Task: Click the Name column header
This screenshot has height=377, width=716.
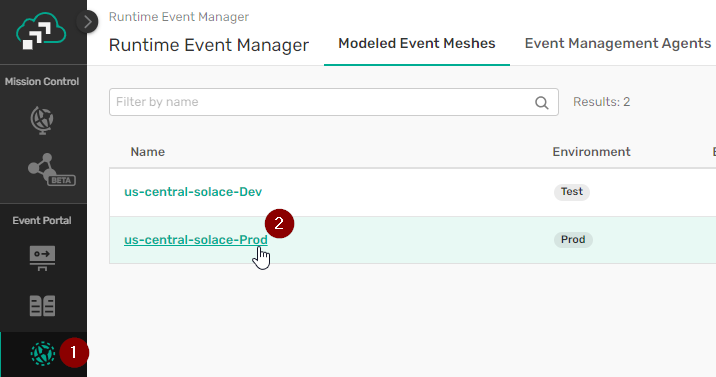Action: [147, 152]
